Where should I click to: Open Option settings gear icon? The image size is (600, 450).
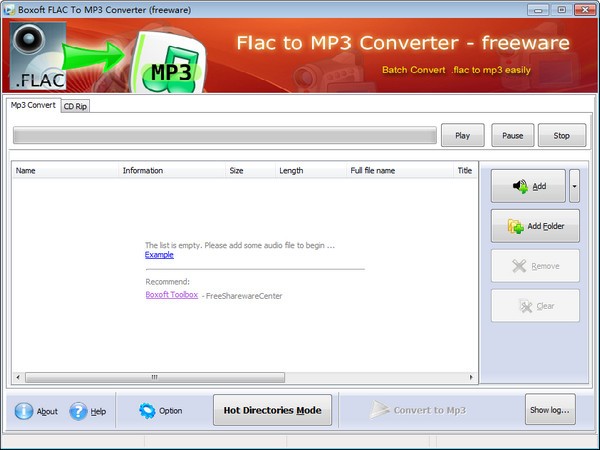pos(148,411)
